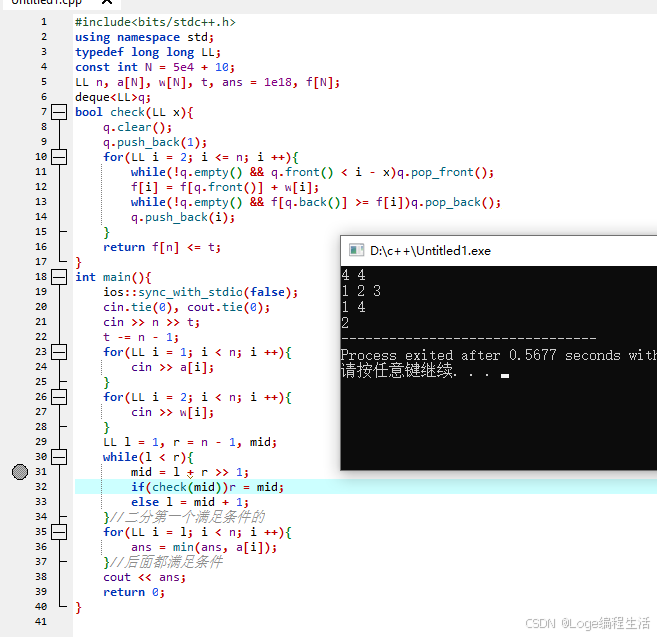Collapse the for loop fold at line 23
The height and width of the screenshot is (637, 657).
coord(59,352)
